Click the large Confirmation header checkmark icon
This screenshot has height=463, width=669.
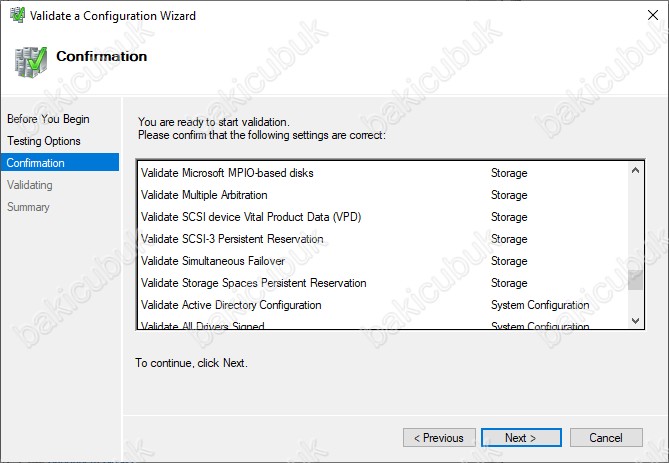click(30, 62)
